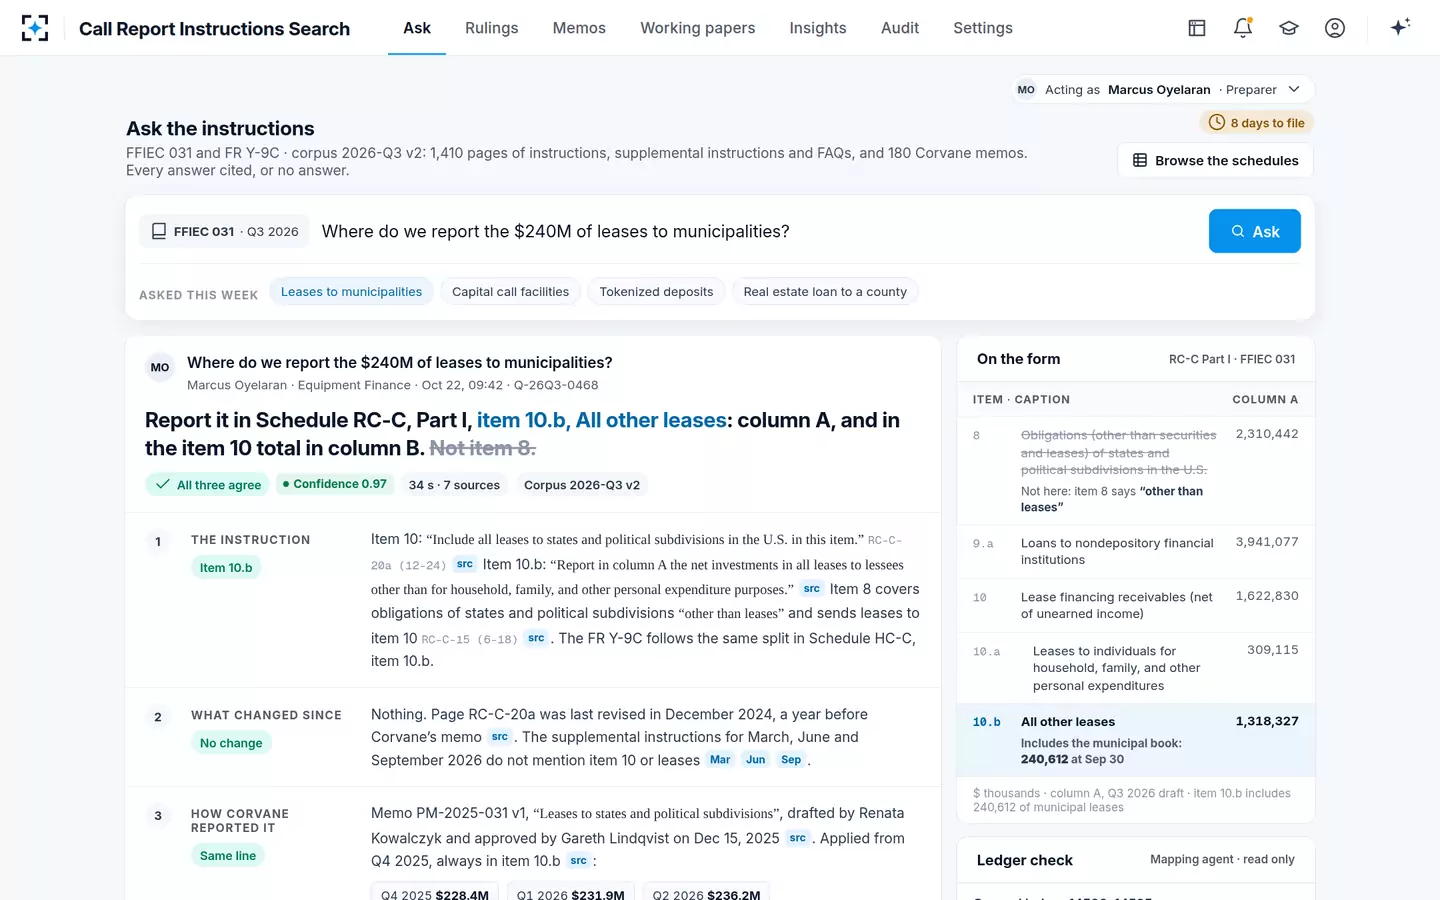
Task: Open the Sep supplemental instructions chip
Action: [x=791, y=760]
